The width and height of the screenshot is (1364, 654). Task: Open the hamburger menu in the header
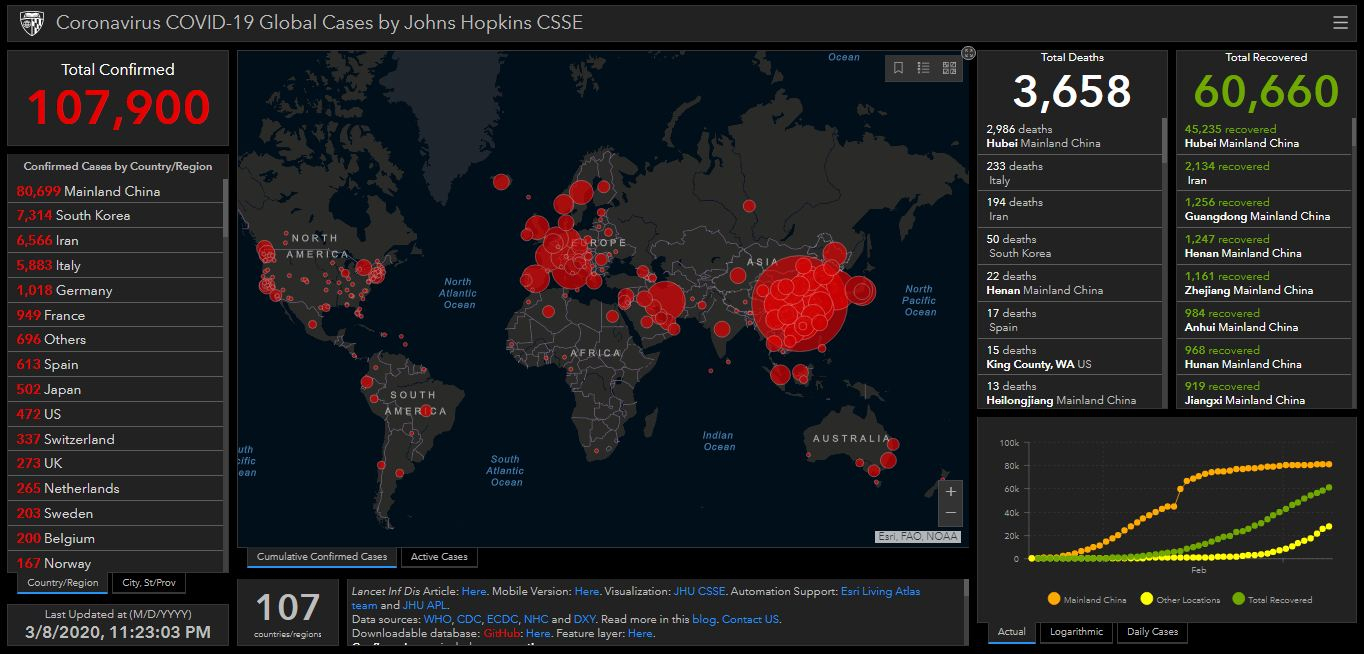click(1340, 23)
